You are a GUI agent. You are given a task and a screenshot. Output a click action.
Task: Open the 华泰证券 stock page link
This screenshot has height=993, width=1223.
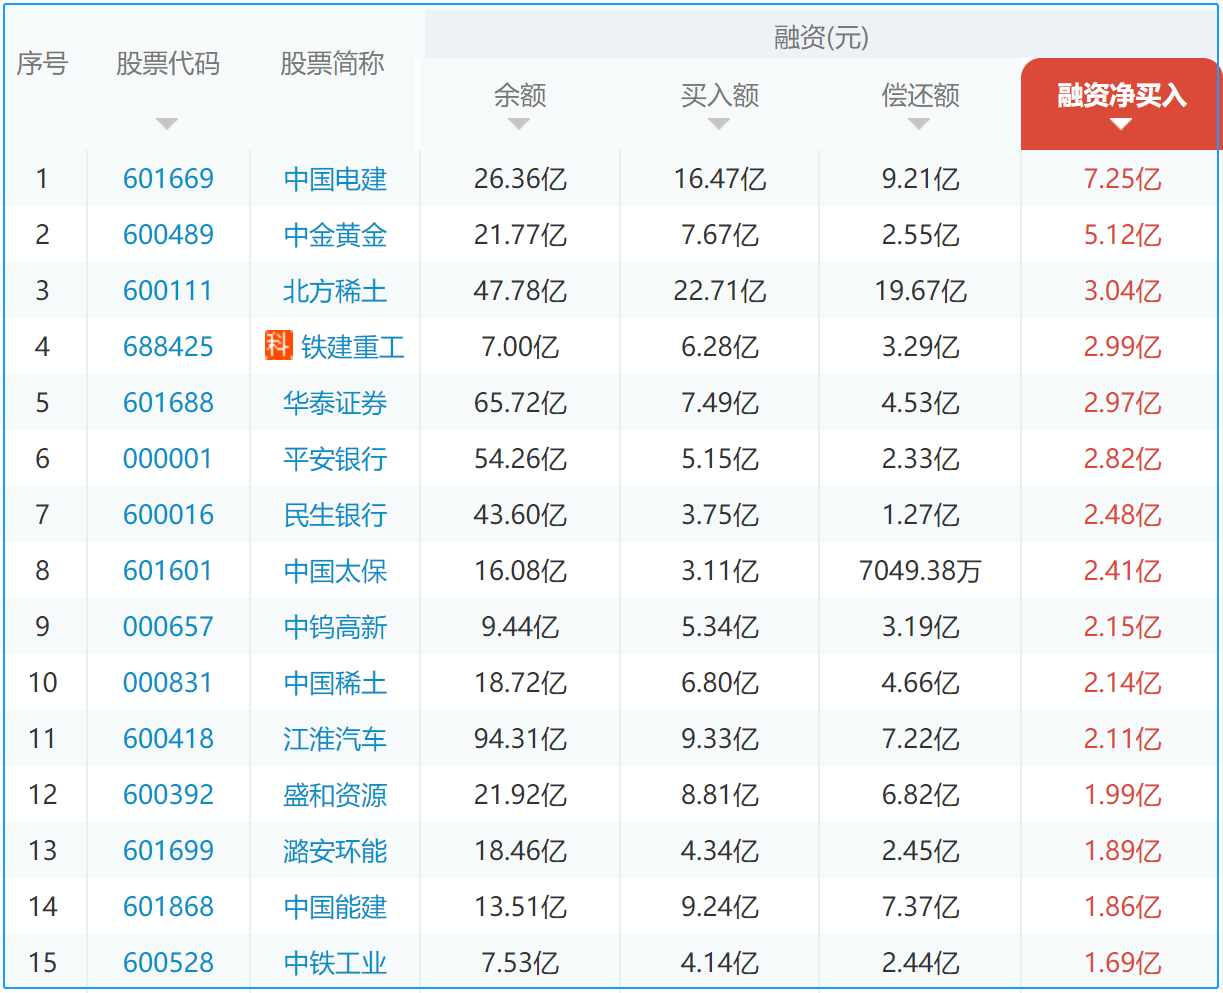click(x=335, y=403)
